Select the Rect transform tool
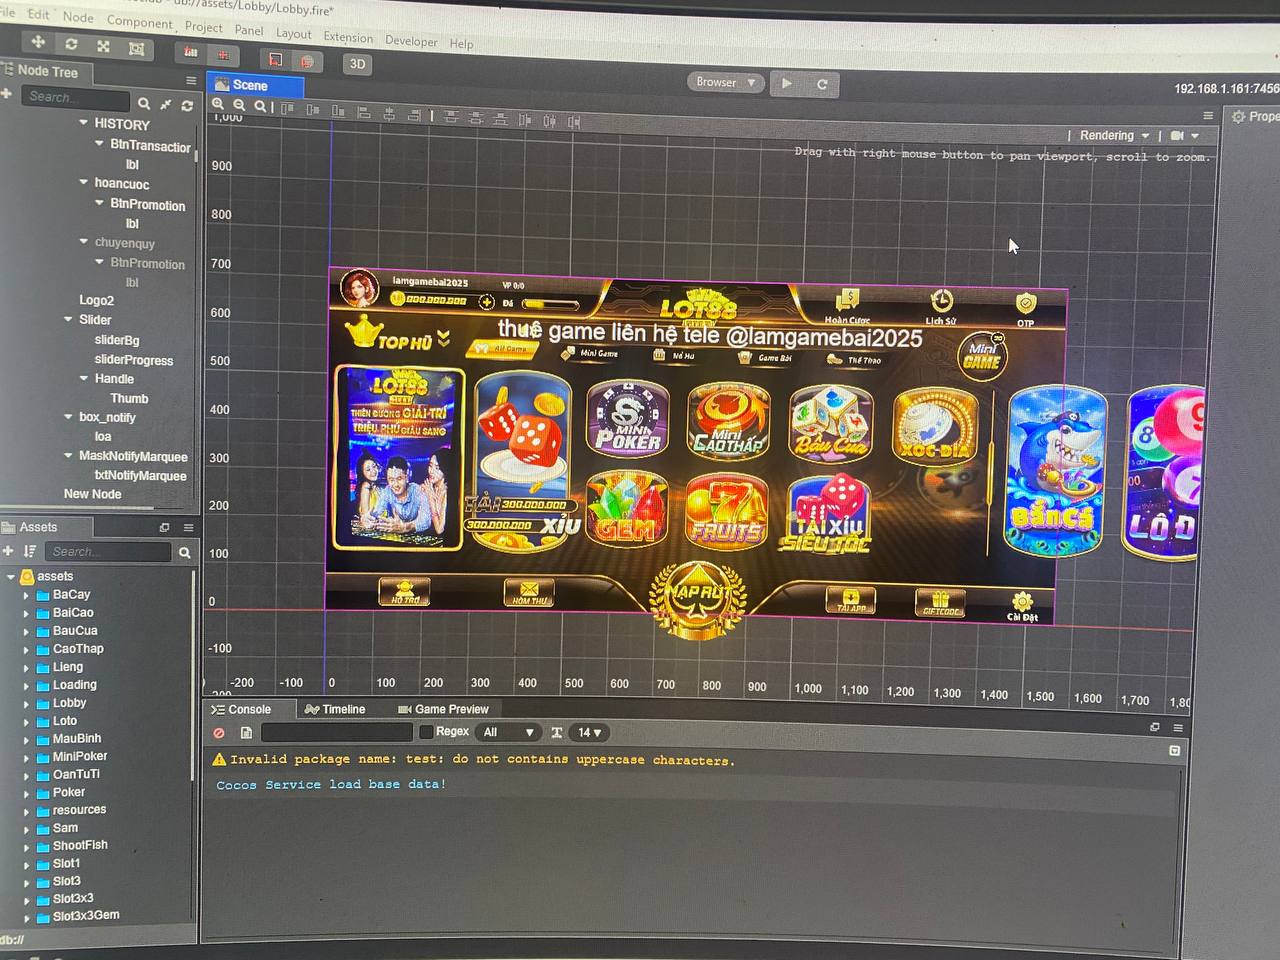This screenshot has height=960, width=1280. pyautogui.click(x=136, y=48)
